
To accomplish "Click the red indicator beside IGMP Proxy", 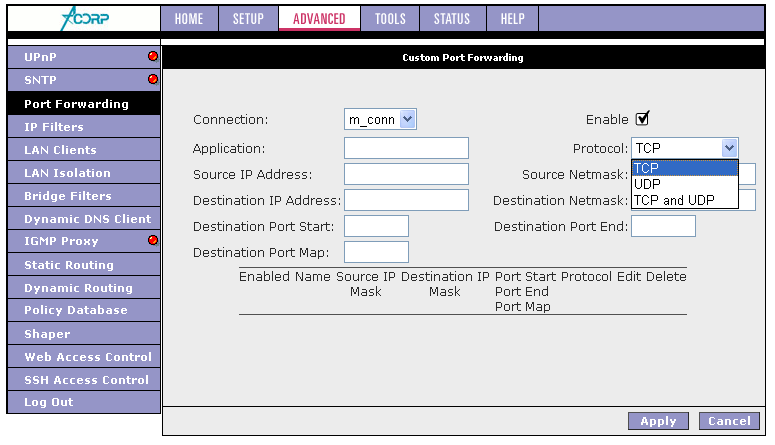I will [153, 241].
